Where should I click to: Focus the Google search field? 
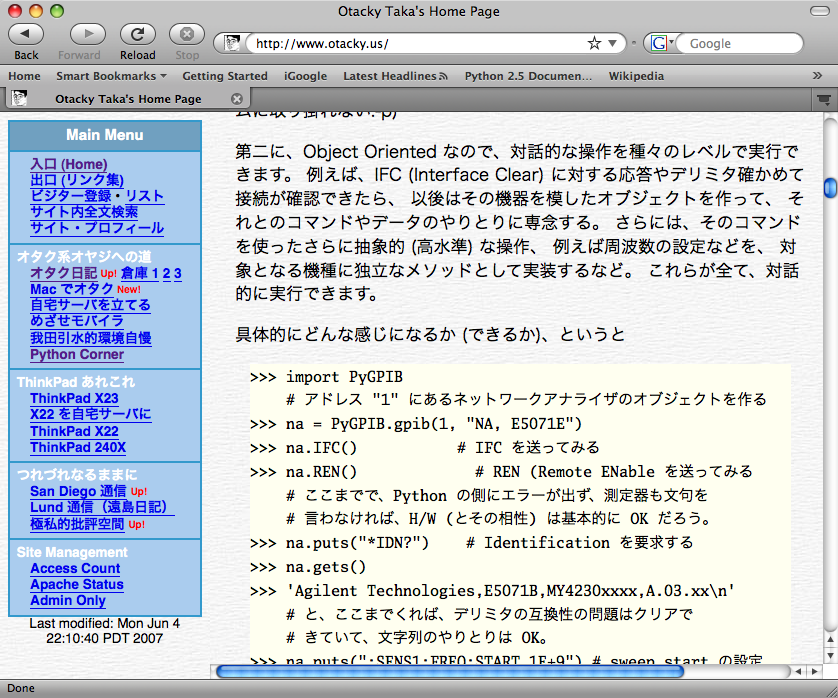740,43
